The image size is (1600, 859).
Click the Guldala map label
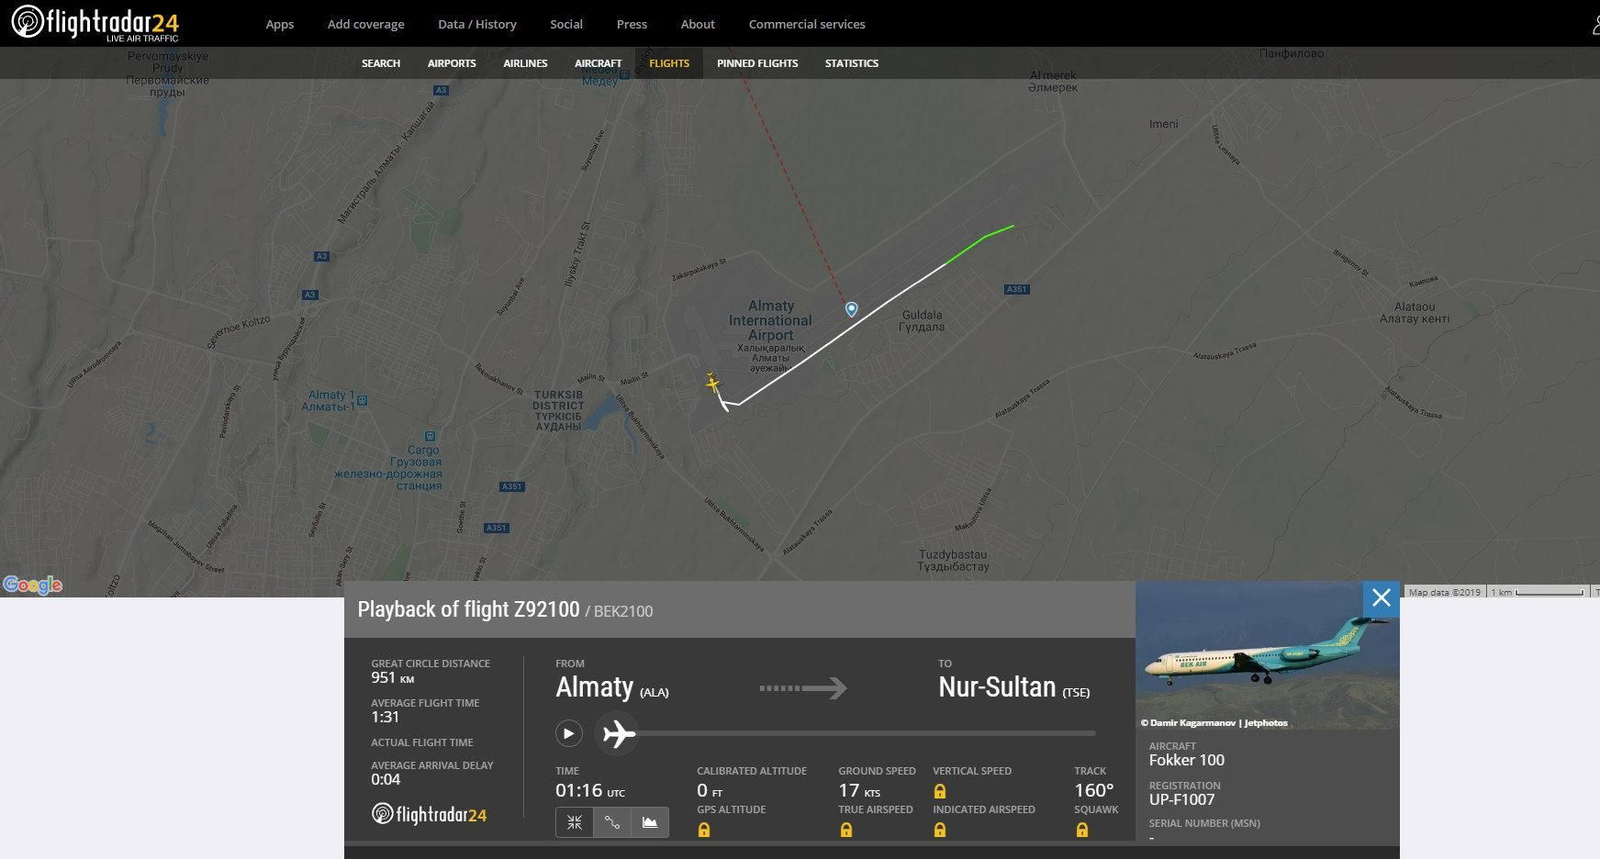coord(922,320)
